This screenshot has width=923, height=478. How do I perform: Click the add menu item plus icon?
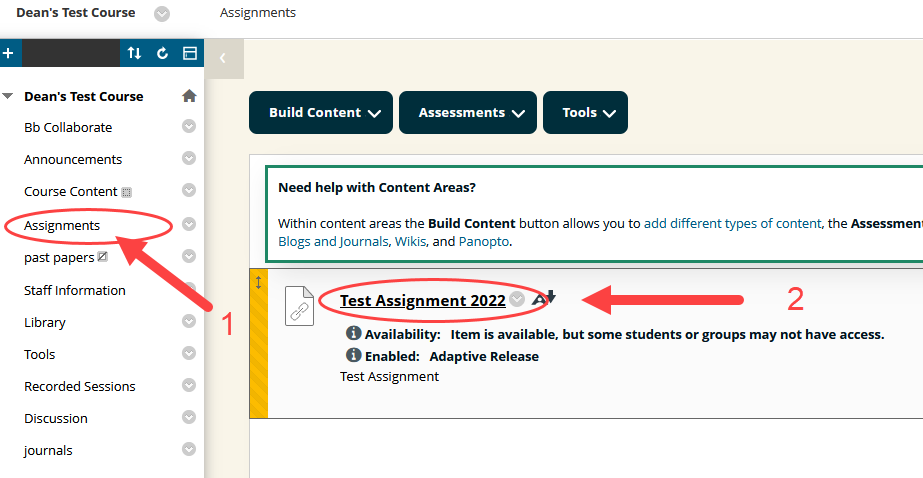pyautogui.click(x=8, y=53)
